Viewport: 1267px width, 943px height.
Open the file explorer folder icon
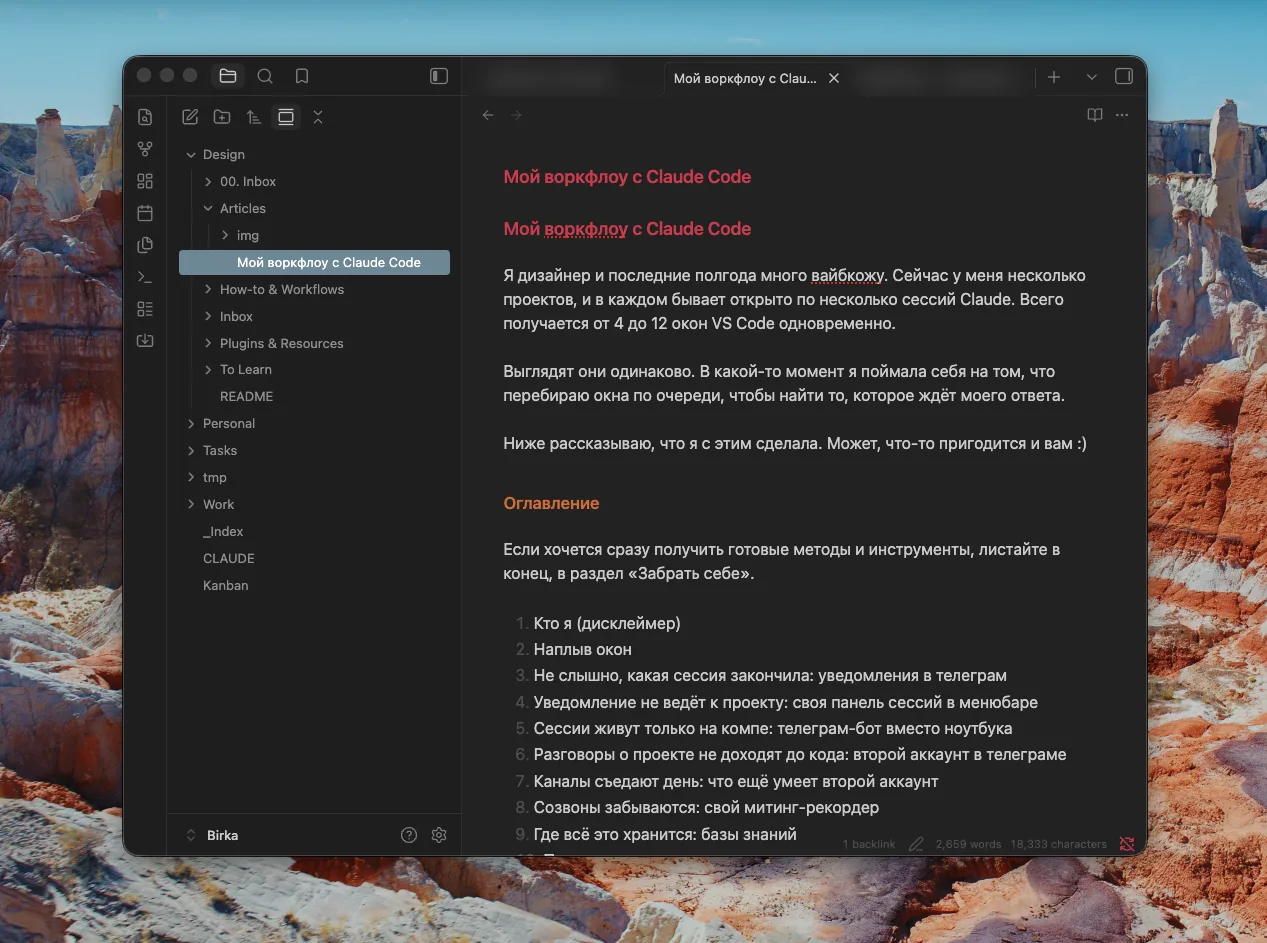coord(228,76)
